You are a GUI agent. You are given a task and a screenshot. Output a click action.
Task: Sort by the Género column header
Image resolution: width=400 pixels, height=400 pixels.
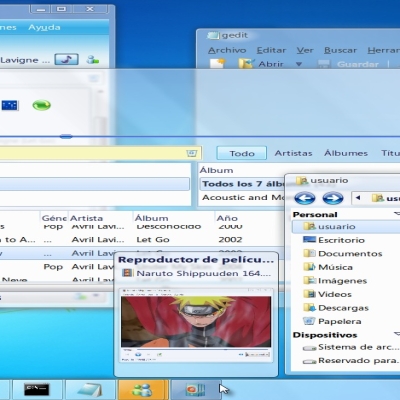(54, 218)
